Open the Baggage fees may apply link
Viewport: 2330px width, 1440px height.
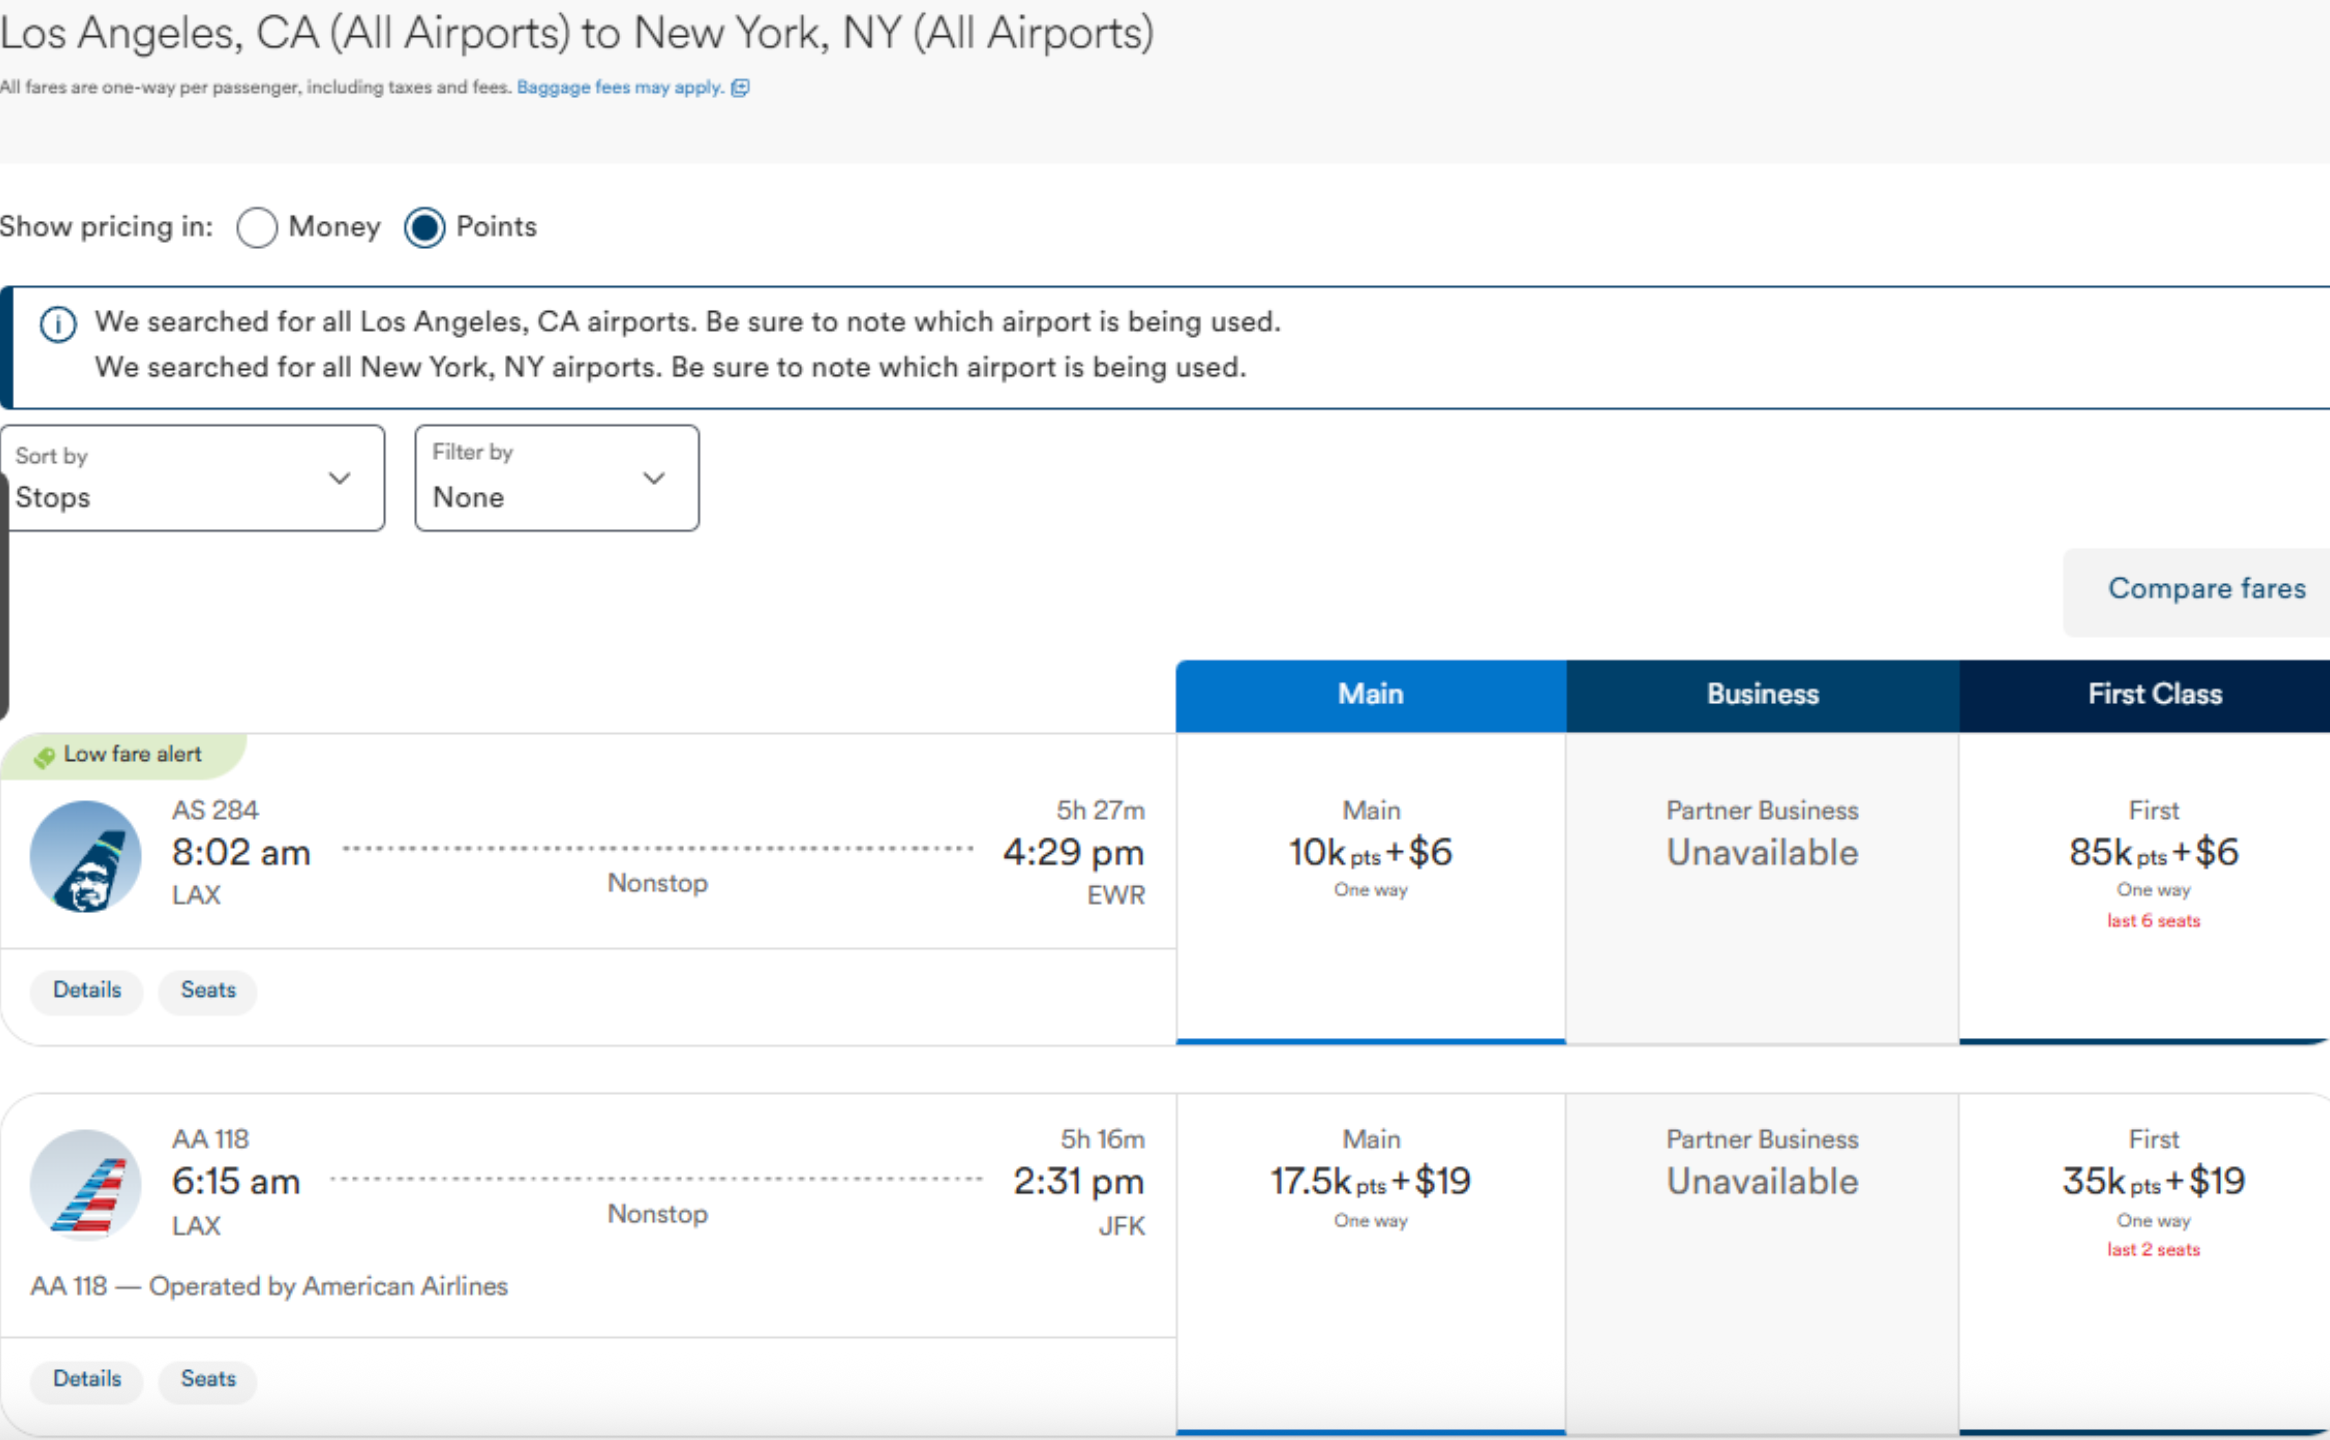619,88
